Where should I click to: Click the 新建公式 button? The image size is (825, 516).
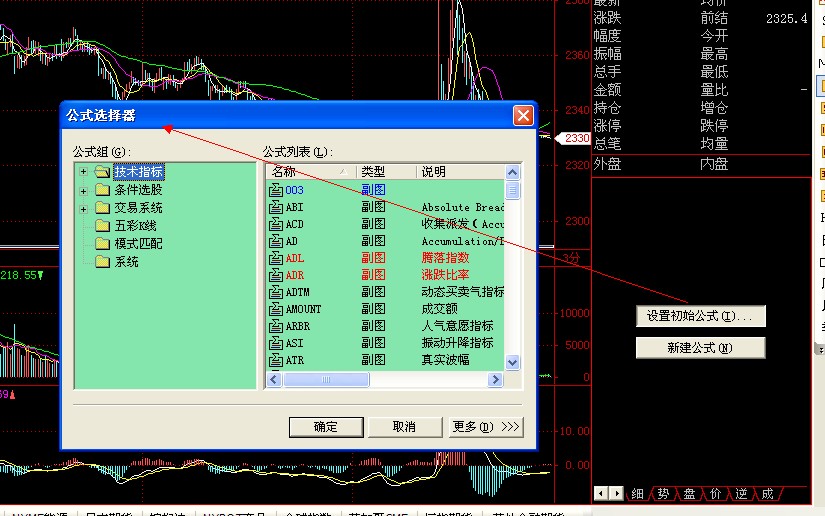[x=700, y=348]
